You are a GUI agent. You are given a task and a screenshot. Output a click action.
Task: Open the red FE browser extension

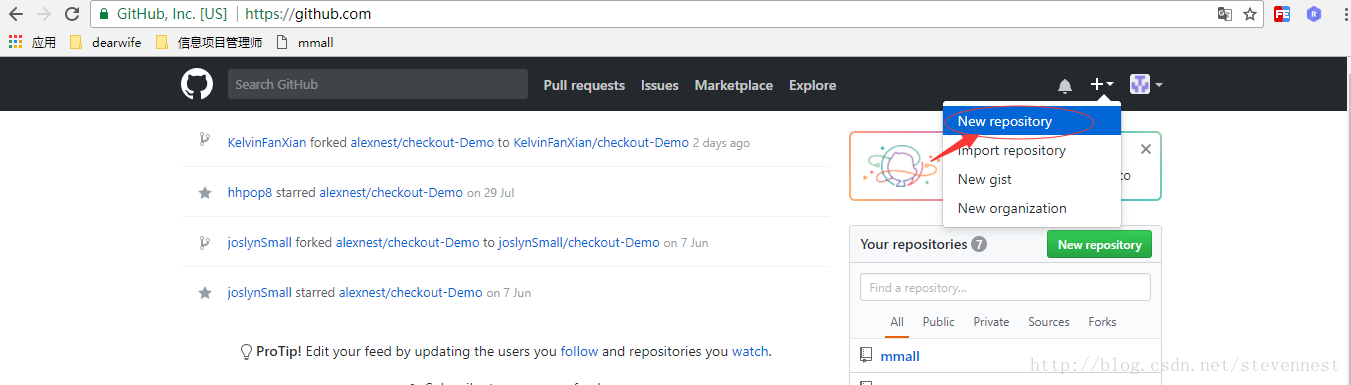coord(1282,14)
